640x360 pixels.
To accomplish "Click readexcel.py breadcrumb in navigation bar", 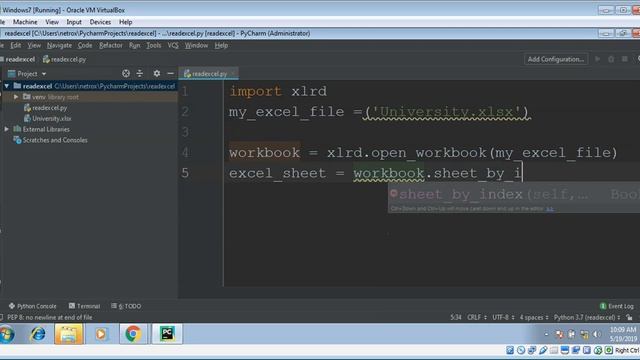I will pyautogui.click(x=64, y=59).
